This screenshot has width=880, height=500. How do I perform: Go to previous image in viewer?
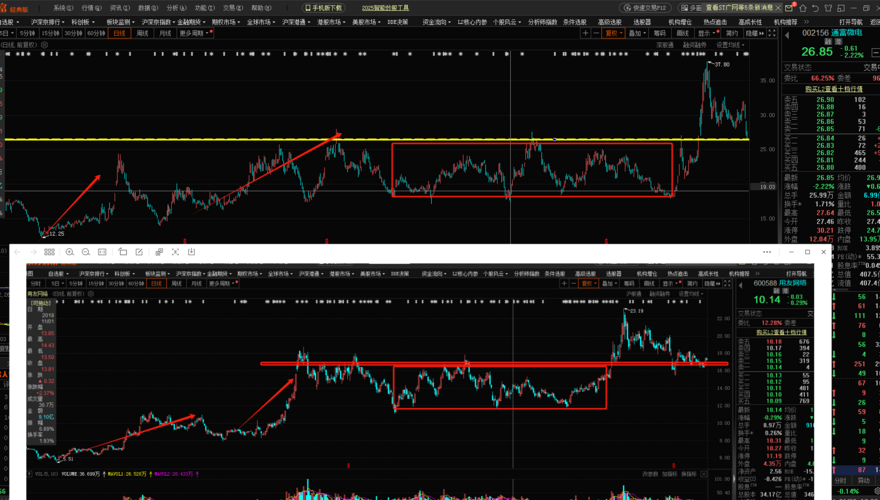click(x=17, y=252)
